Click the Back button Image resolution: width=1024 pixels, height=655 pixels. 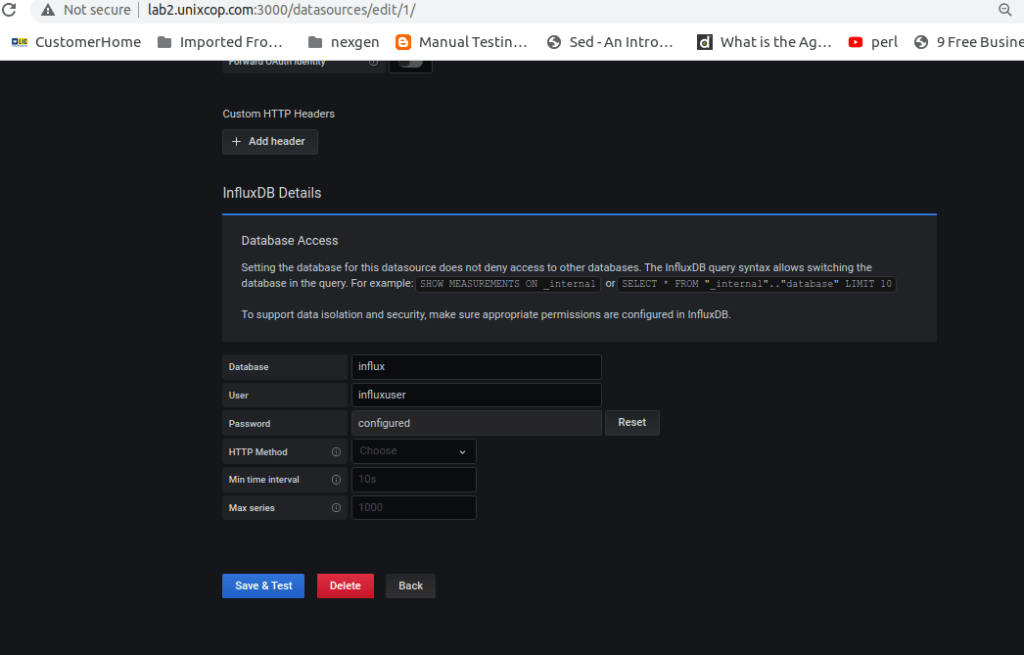tap(411, 586)
